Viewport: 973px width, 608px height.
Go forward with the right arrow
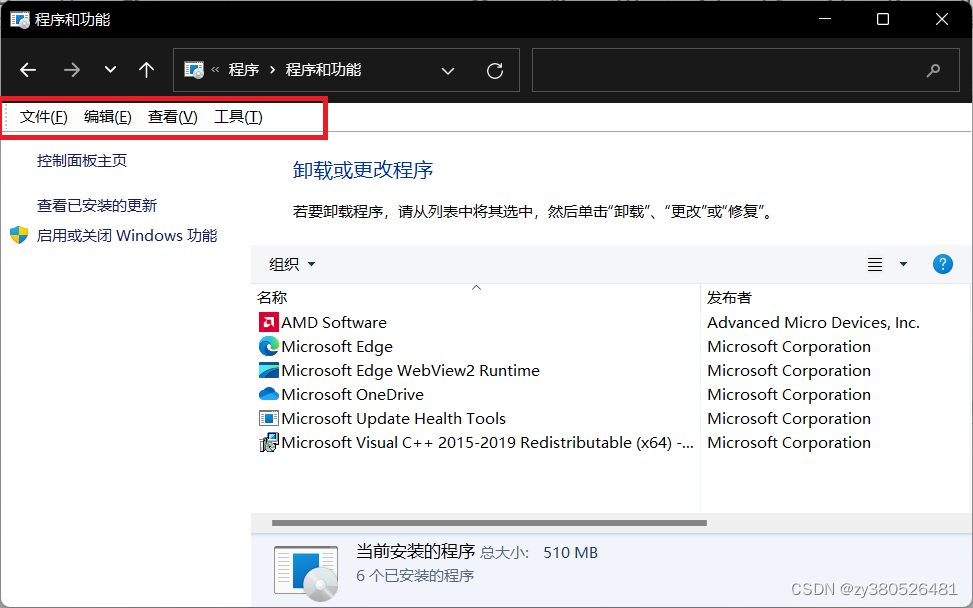pos(72,70)
